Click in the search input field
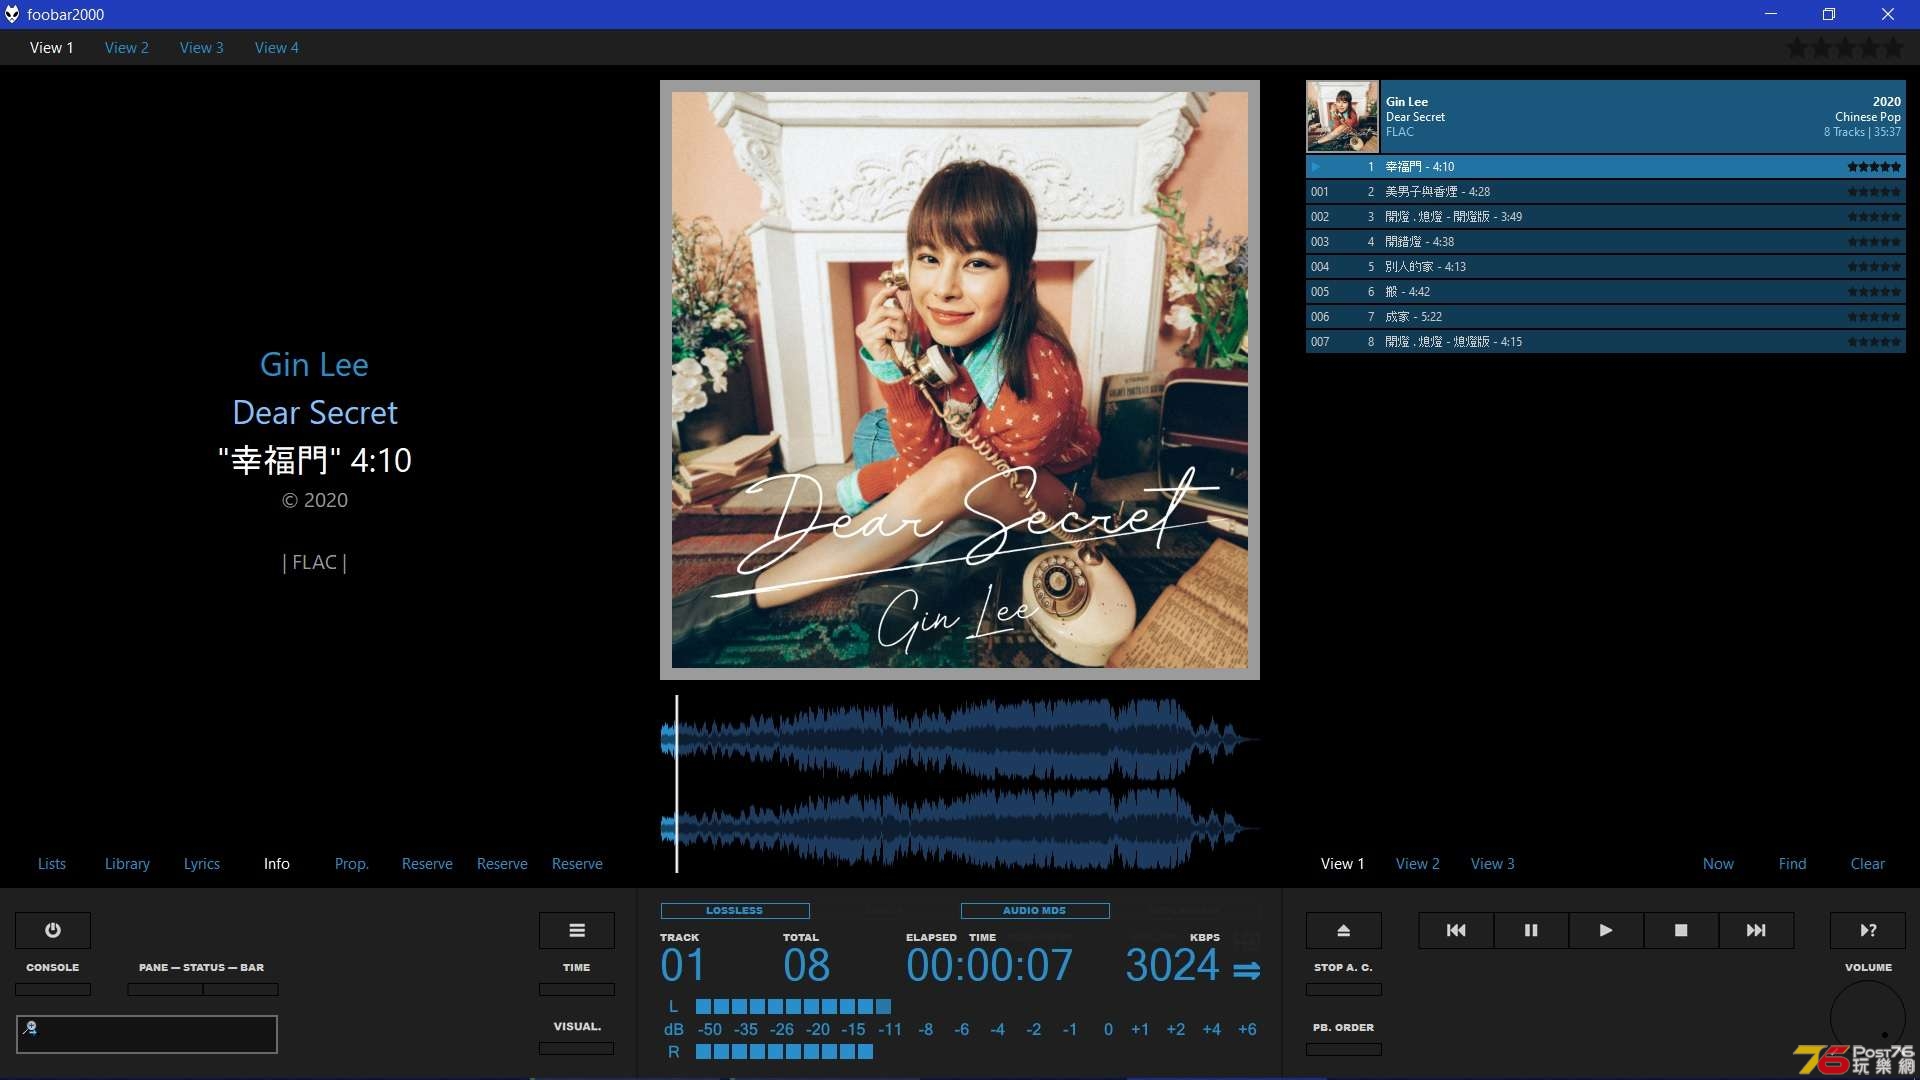This screenshot has width=1920, height=1080. pyautogui.click(x=147, y=1034)
